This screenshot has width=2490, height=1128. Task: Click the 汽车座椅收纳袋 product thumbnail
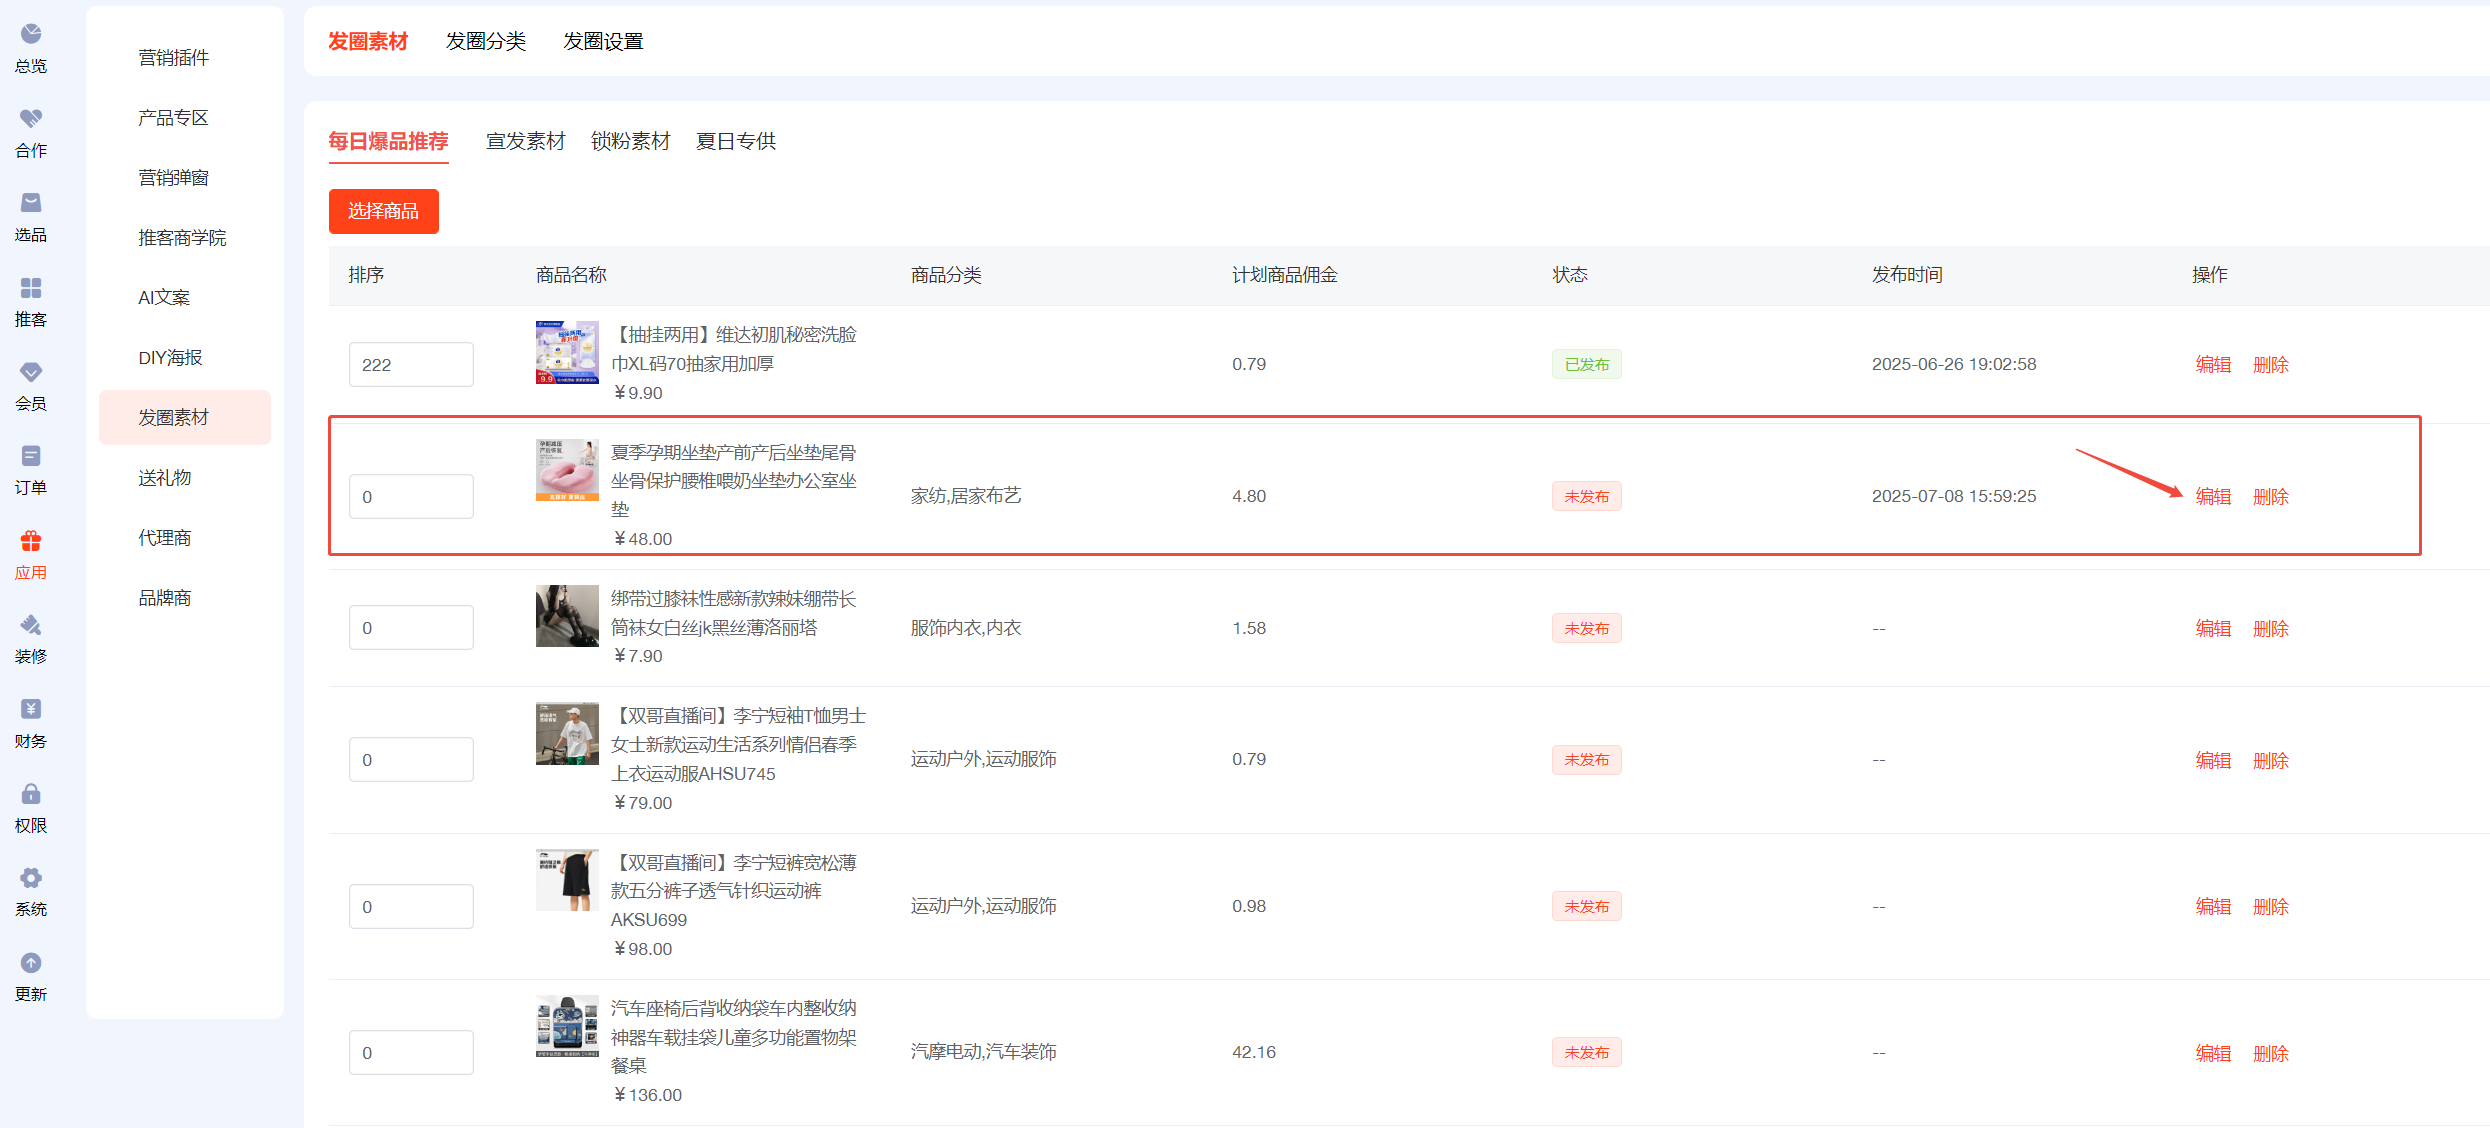click(567, 1026)
